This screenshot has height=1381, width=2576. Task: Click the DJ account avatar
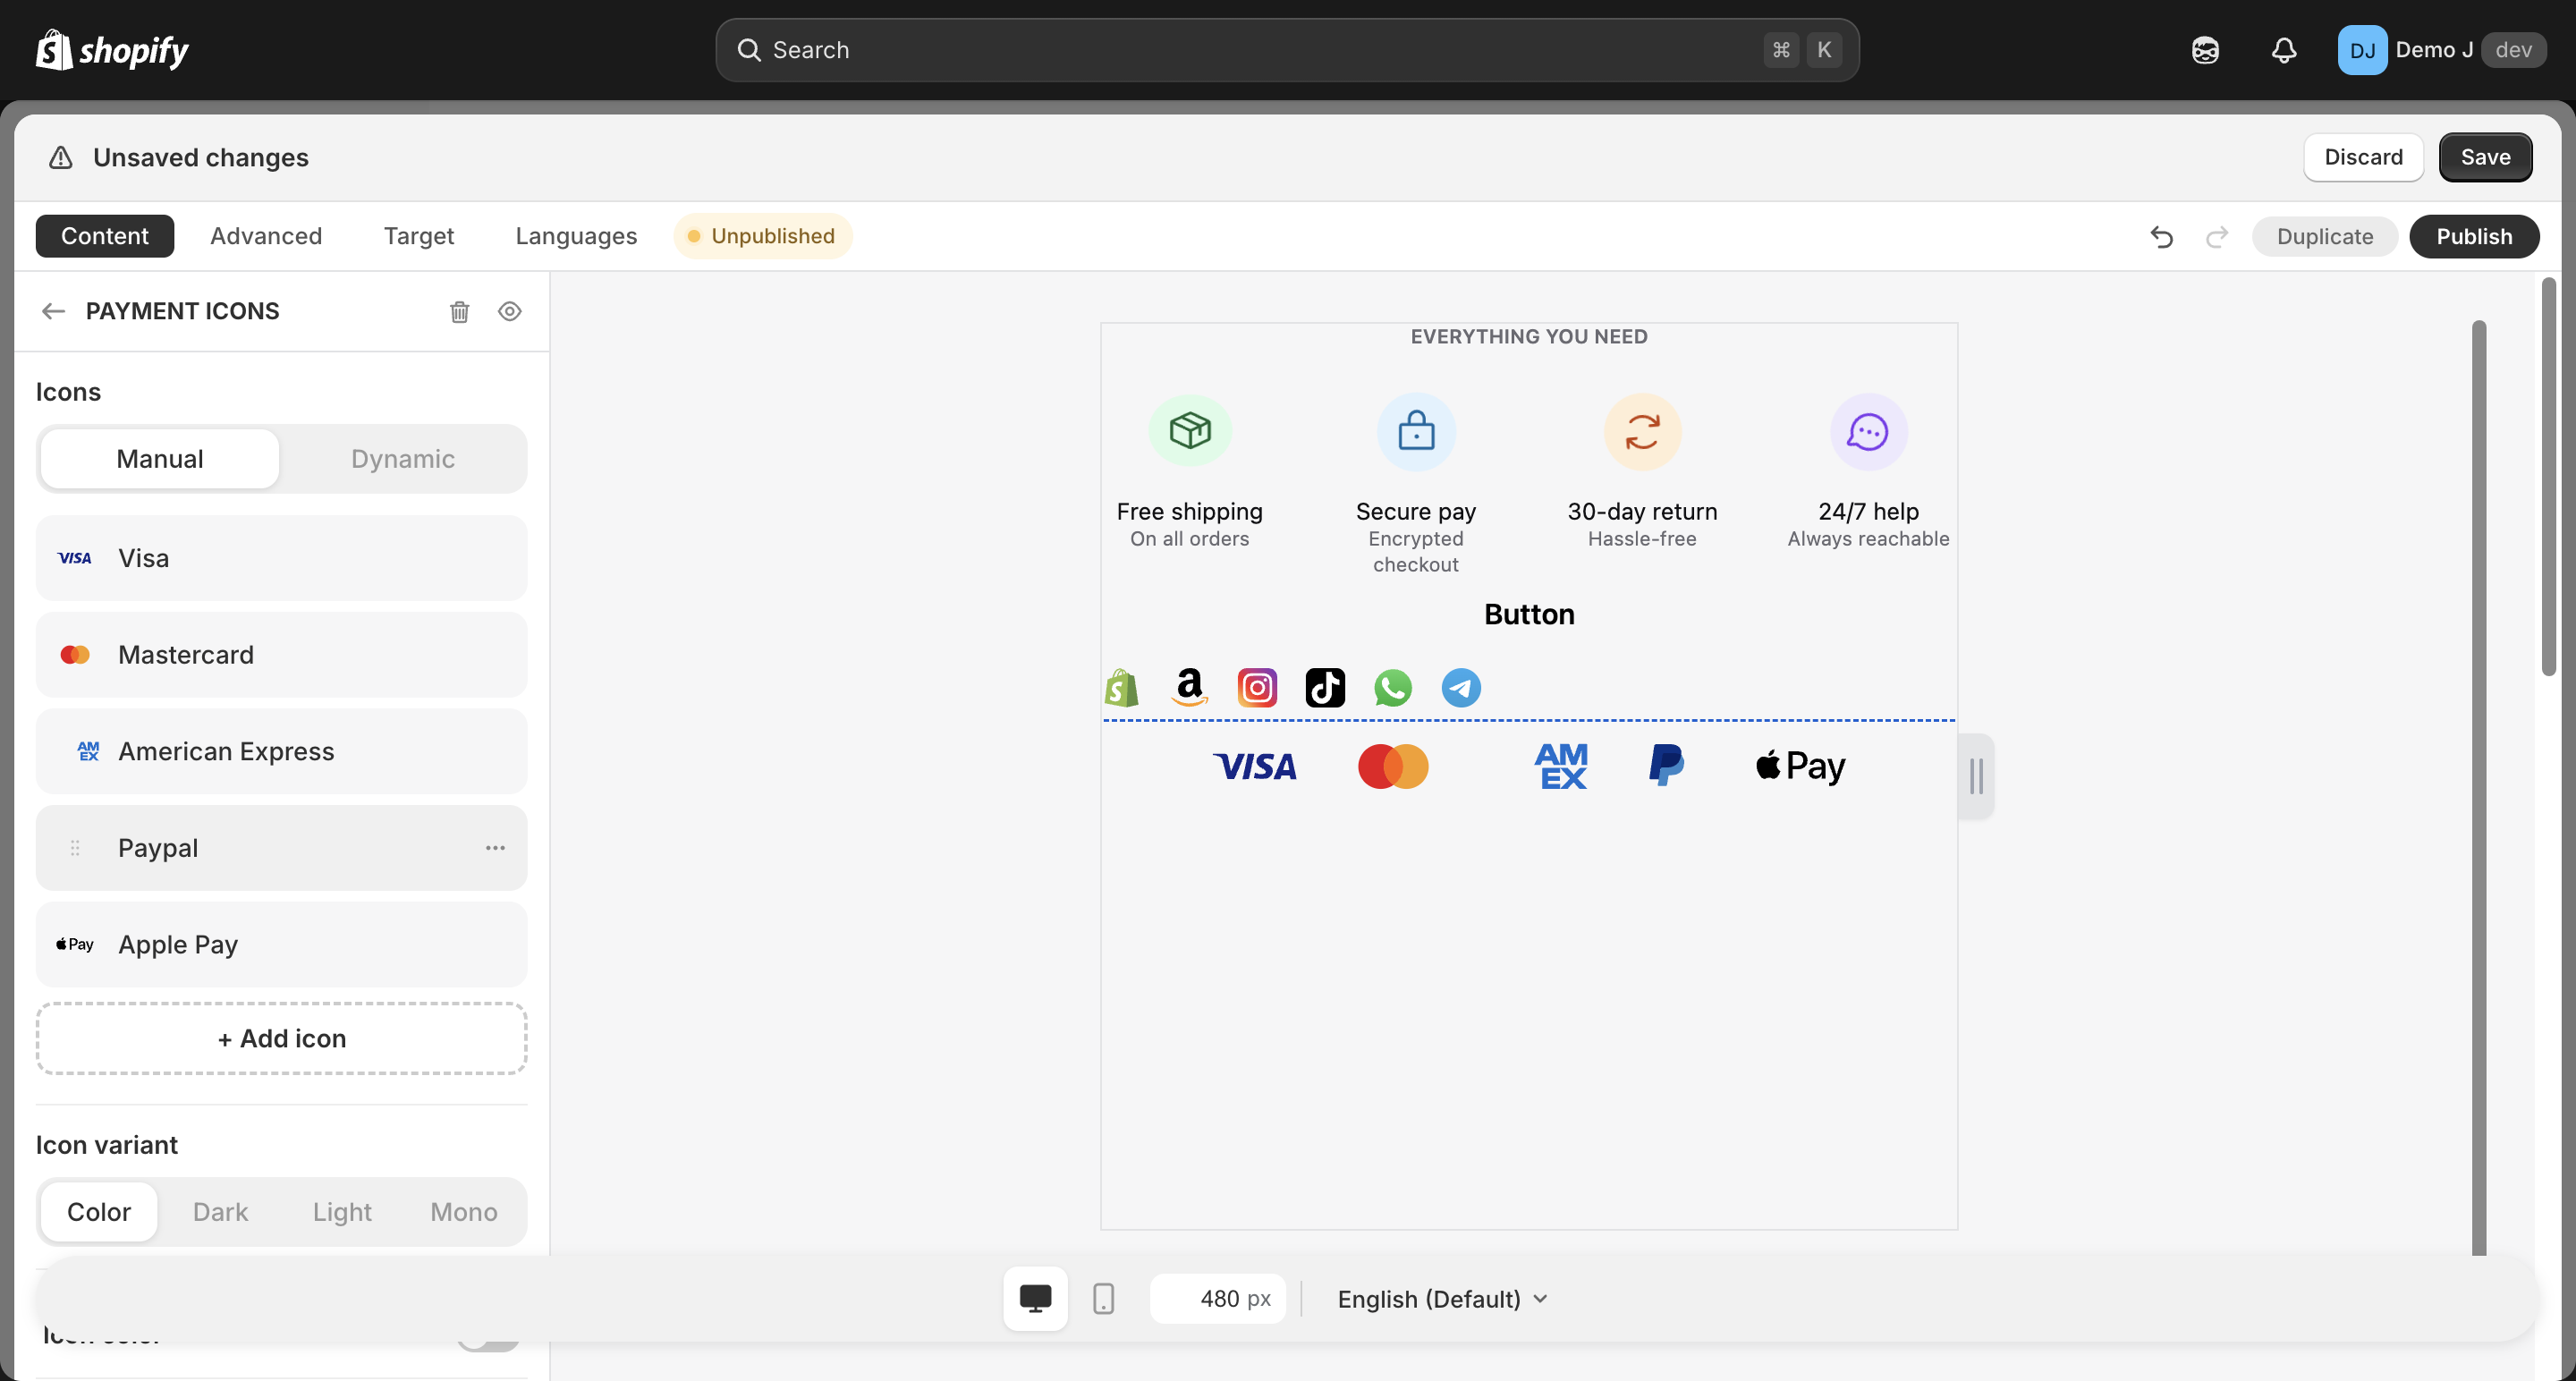click(x=2362, y=50)
